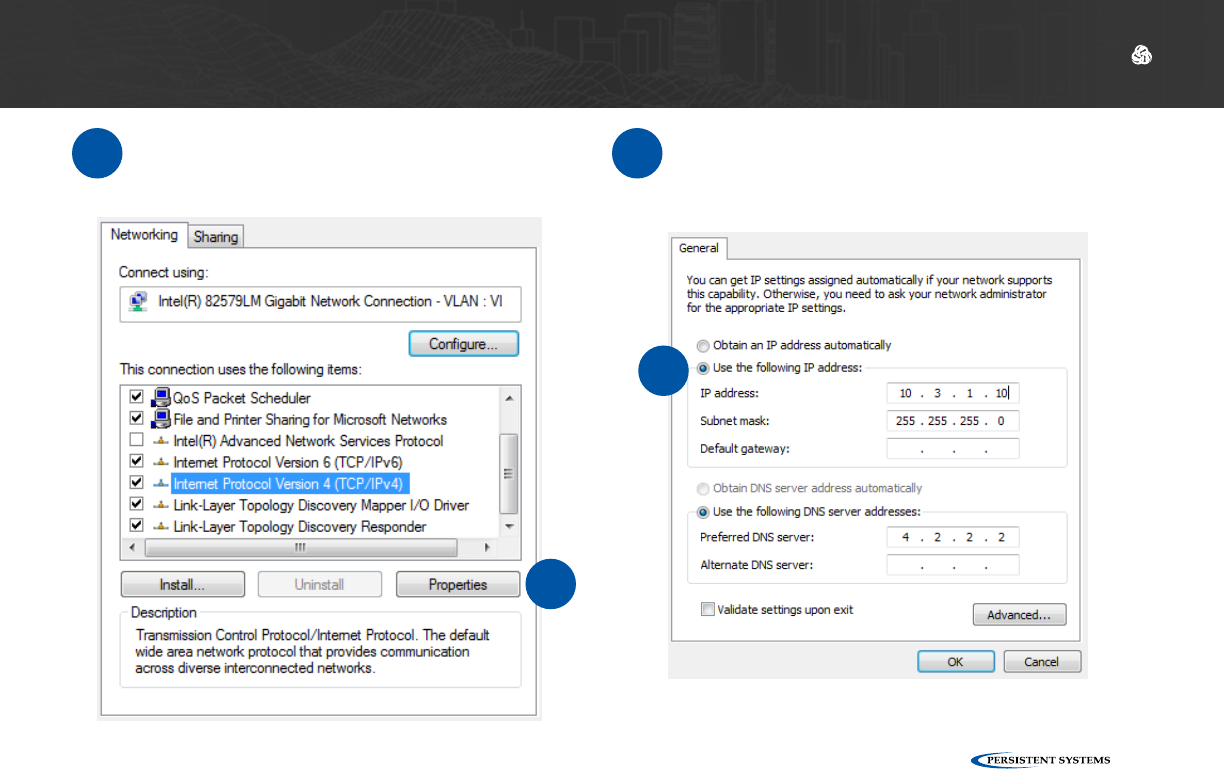Viewport: 1224px width, 769px height.
Task: Click the TCP/IPv4 protocol icon
Action: (x=161, y=483)
